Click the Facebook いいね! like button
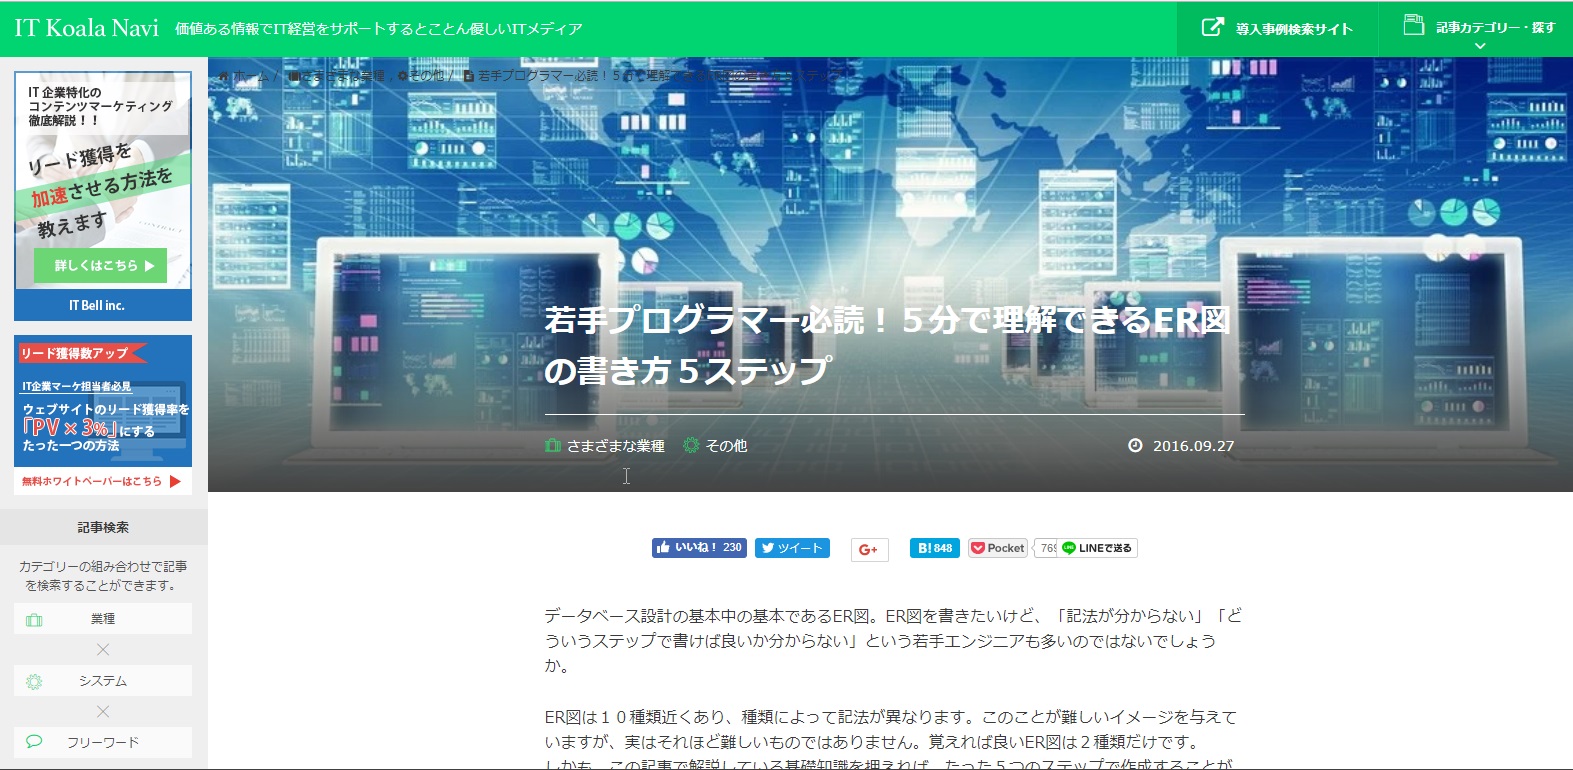 [x=699, y=548]
